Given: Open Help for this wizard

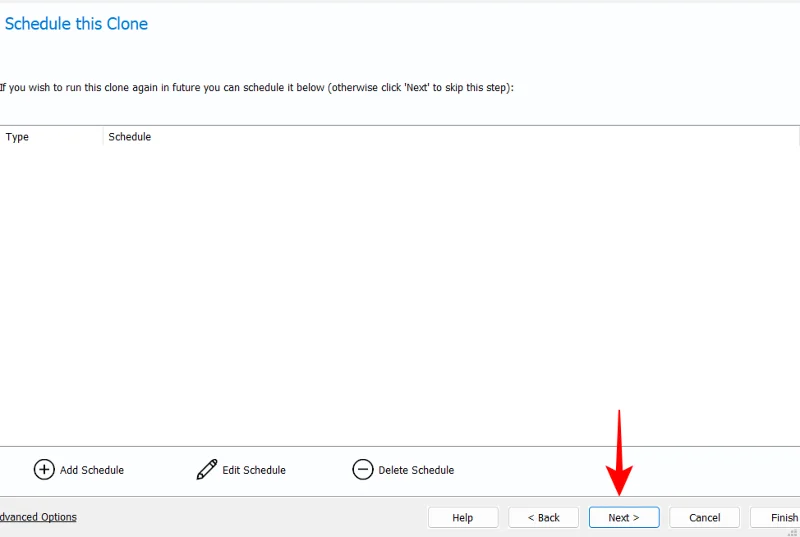Looking at the screenshot, I should 463,518.
